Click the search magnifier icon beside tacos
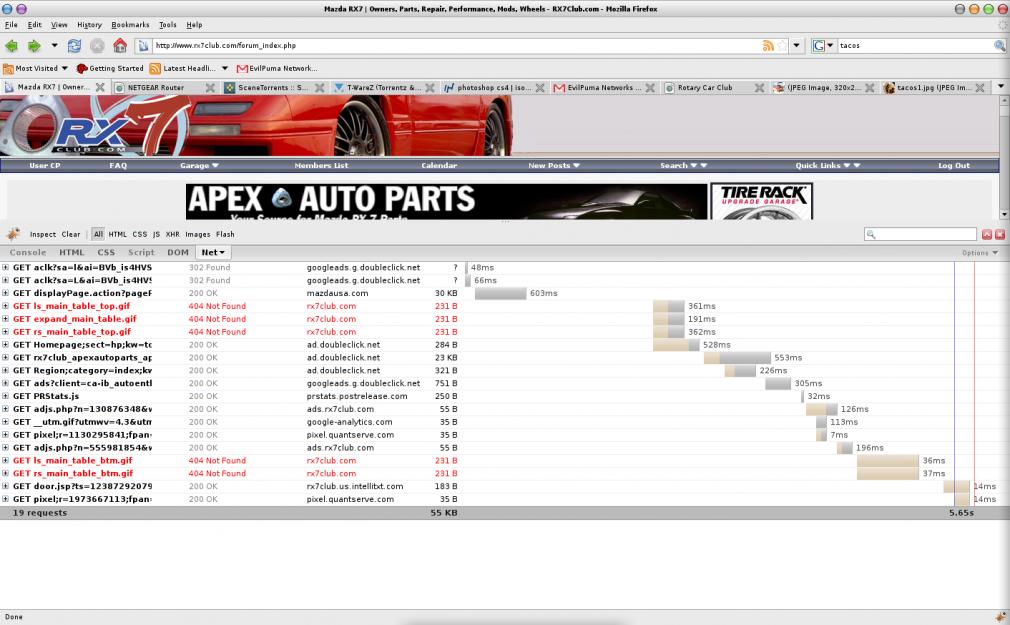 coord(999,46)
